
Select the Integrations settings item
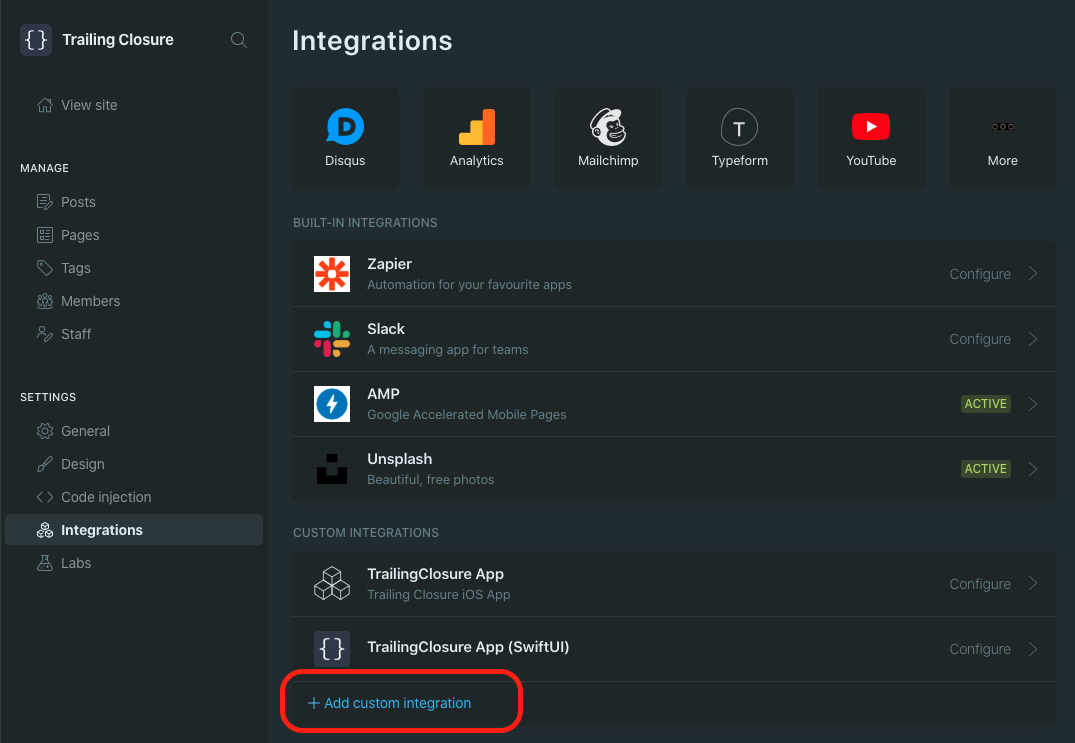point(134,530)
